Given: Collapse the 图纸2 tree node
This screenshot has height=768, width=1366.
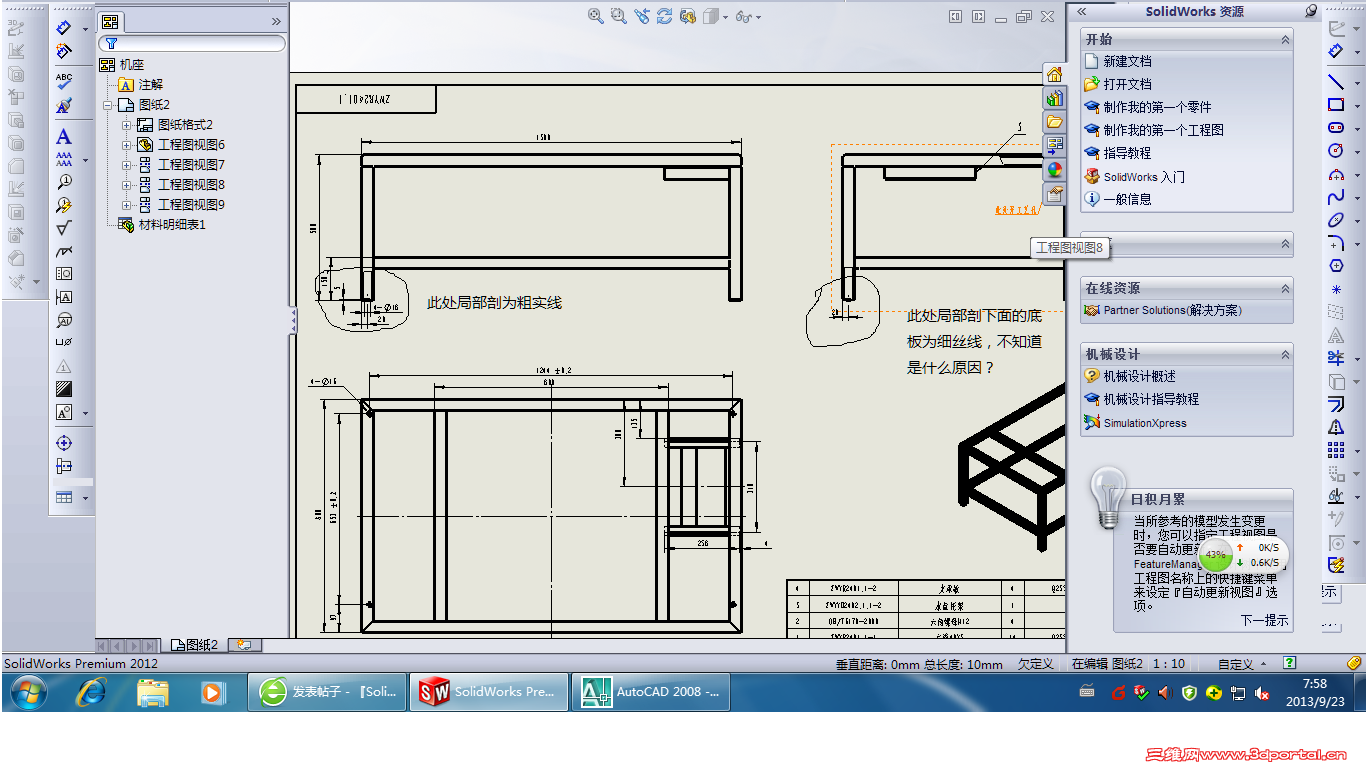Looking at the screenshot, I should tap(107, 105).
